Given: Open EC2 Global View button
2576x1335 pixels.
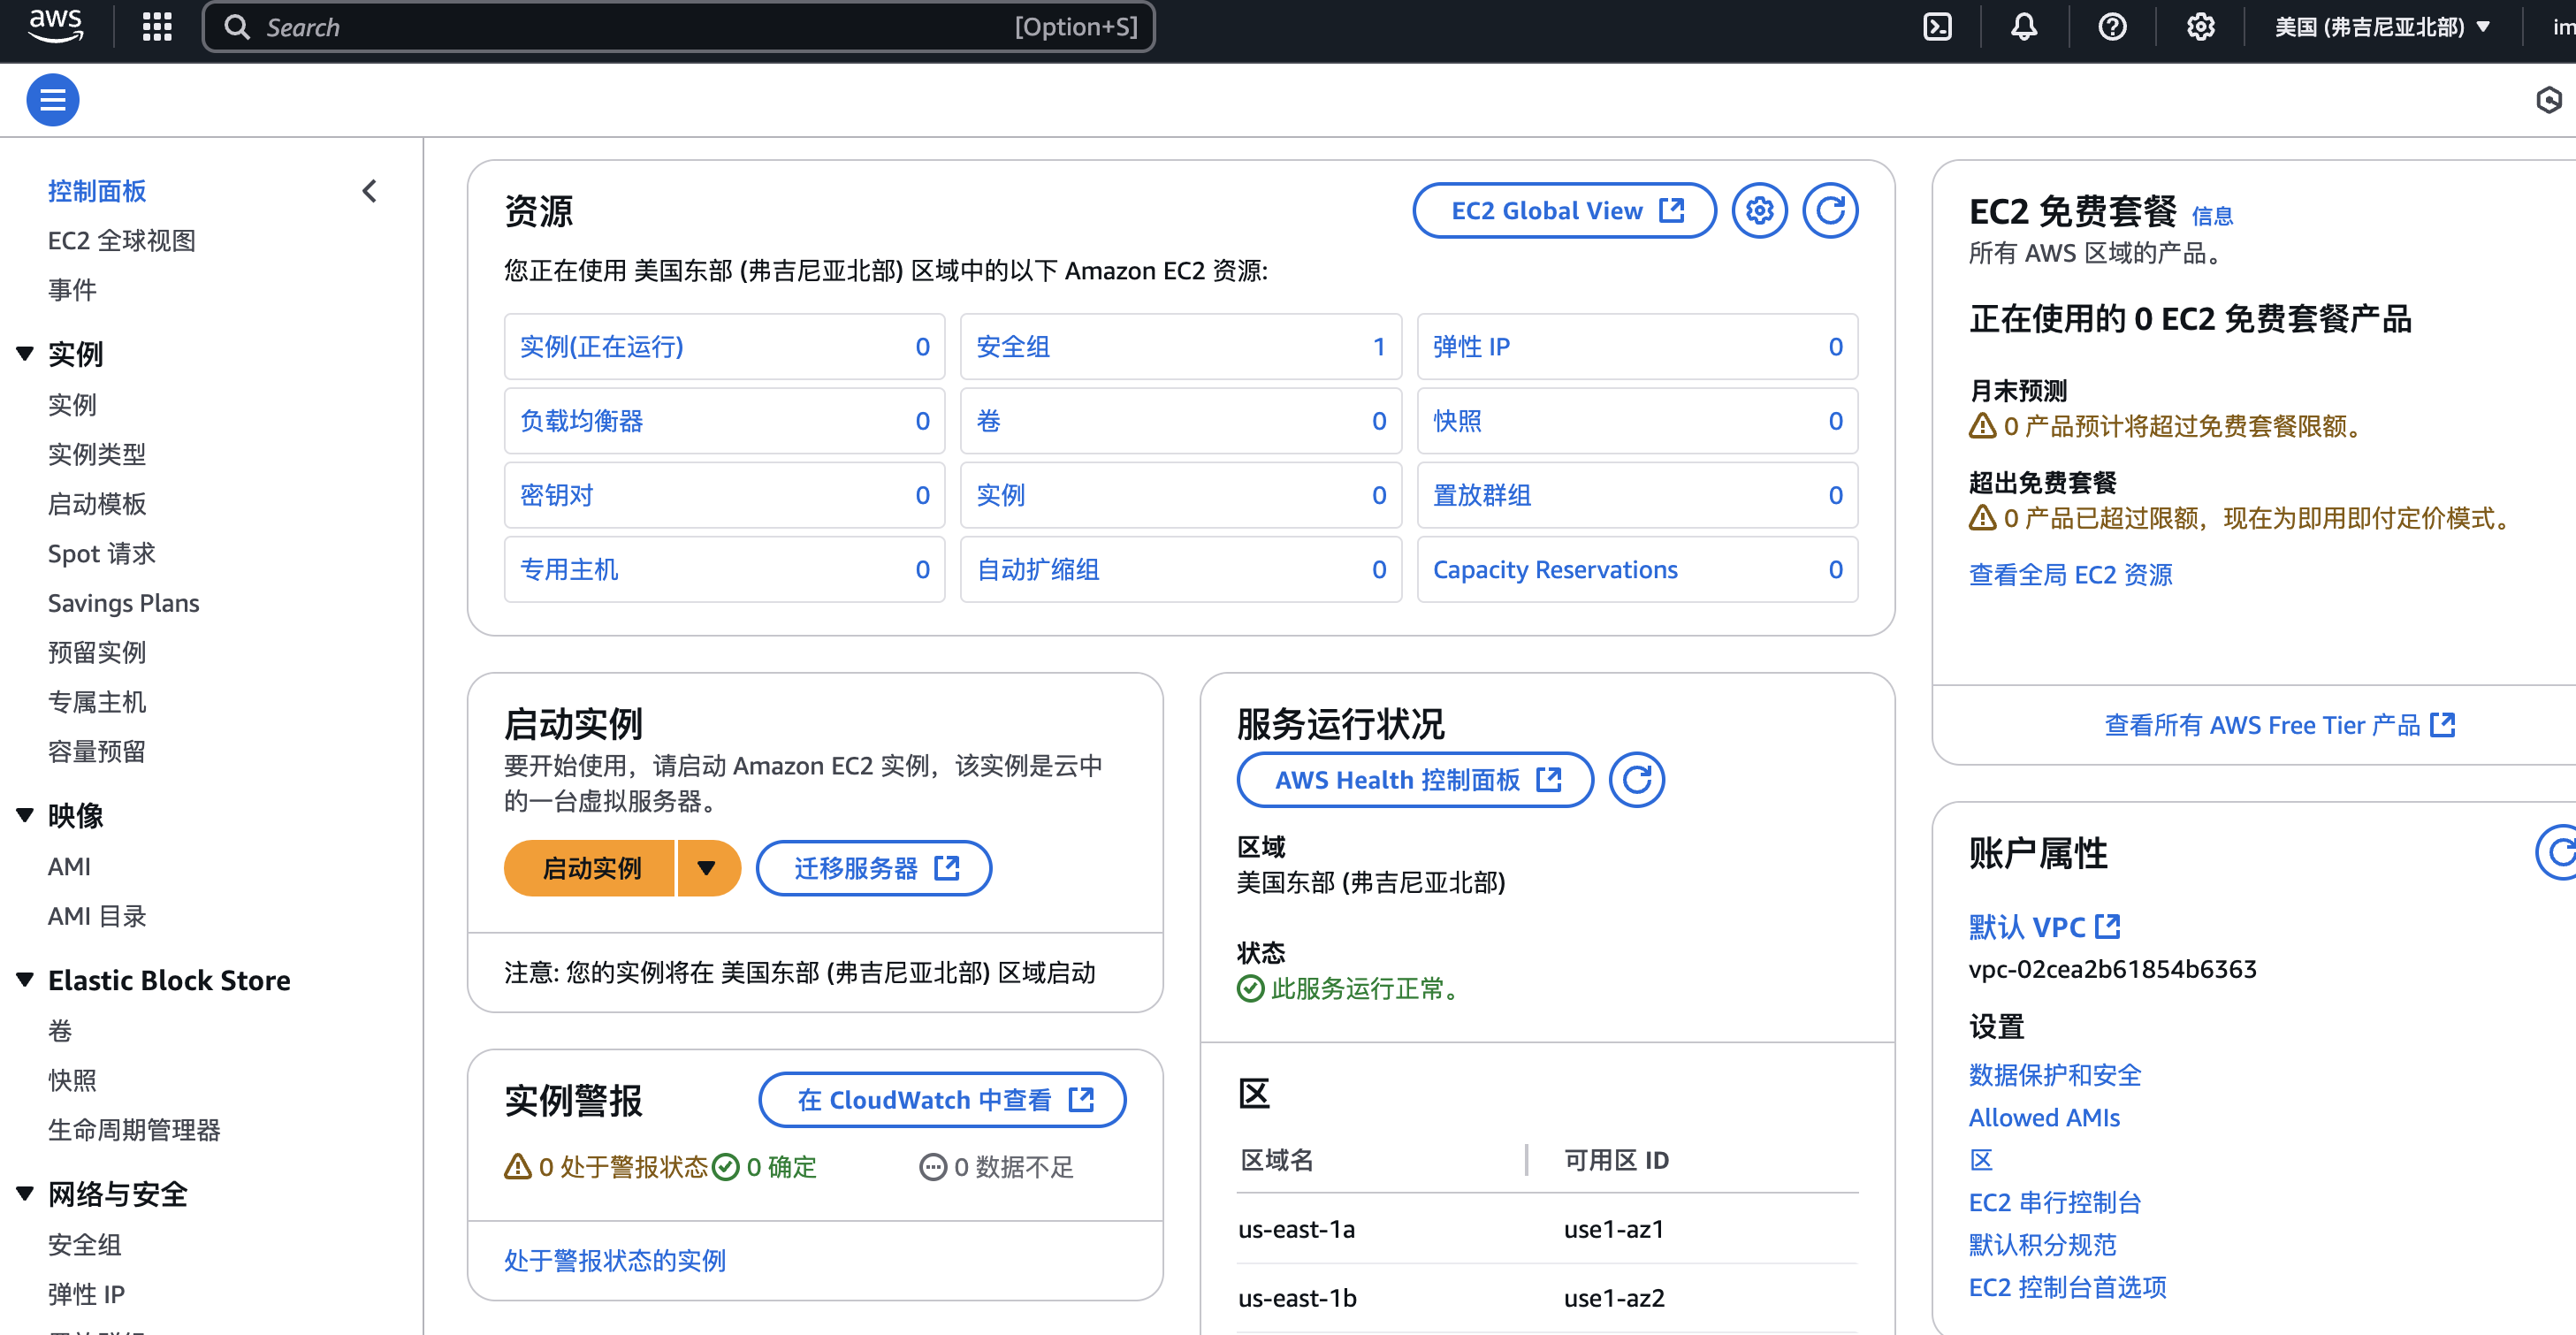Looking at the screenshot, I should pyautogui.click(x=1565, y=210).
